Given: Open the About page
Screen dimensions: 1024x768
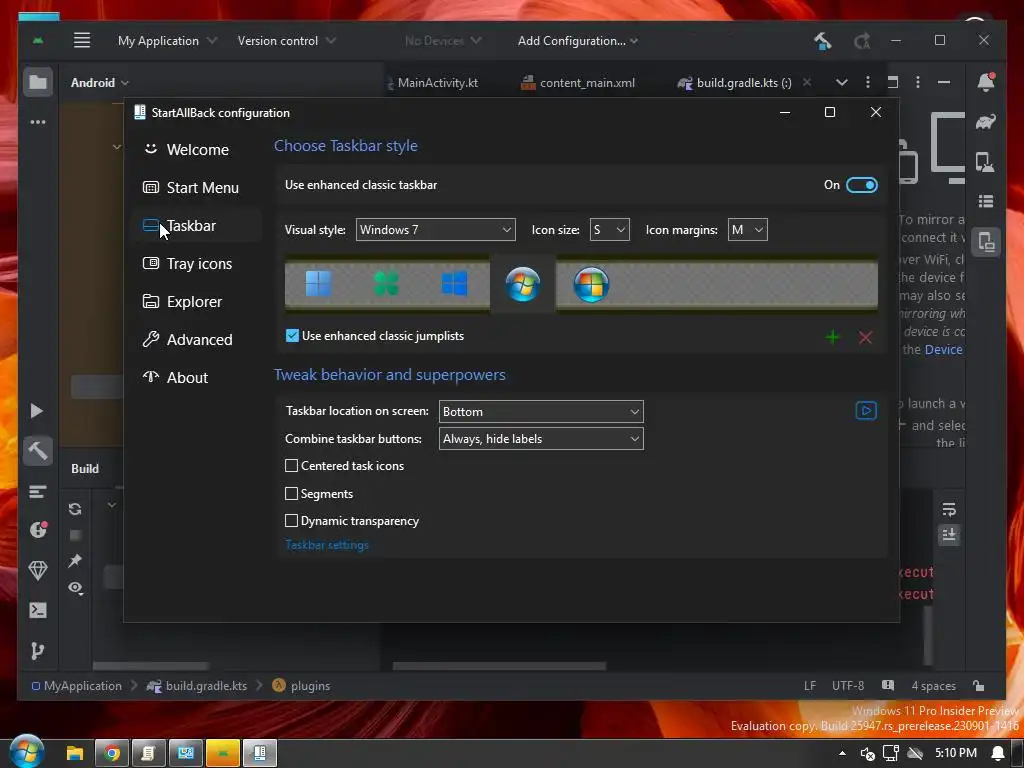Looking at the screenshot, I should tap(175, 377).
